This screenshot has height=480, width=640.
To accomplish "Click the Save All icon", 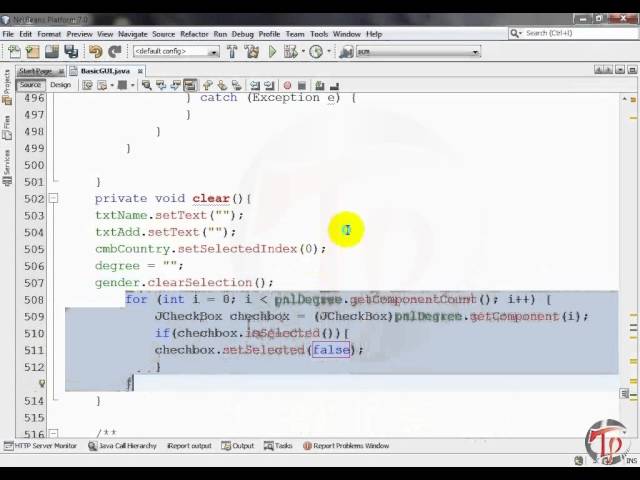I will [x=71, y=51].
